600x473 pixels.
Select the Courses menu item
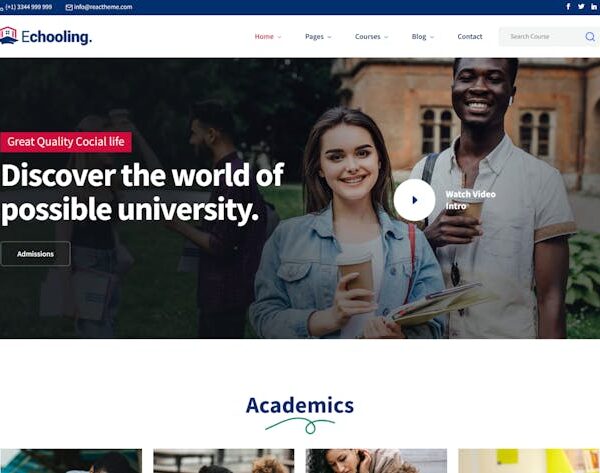point(368,37)
